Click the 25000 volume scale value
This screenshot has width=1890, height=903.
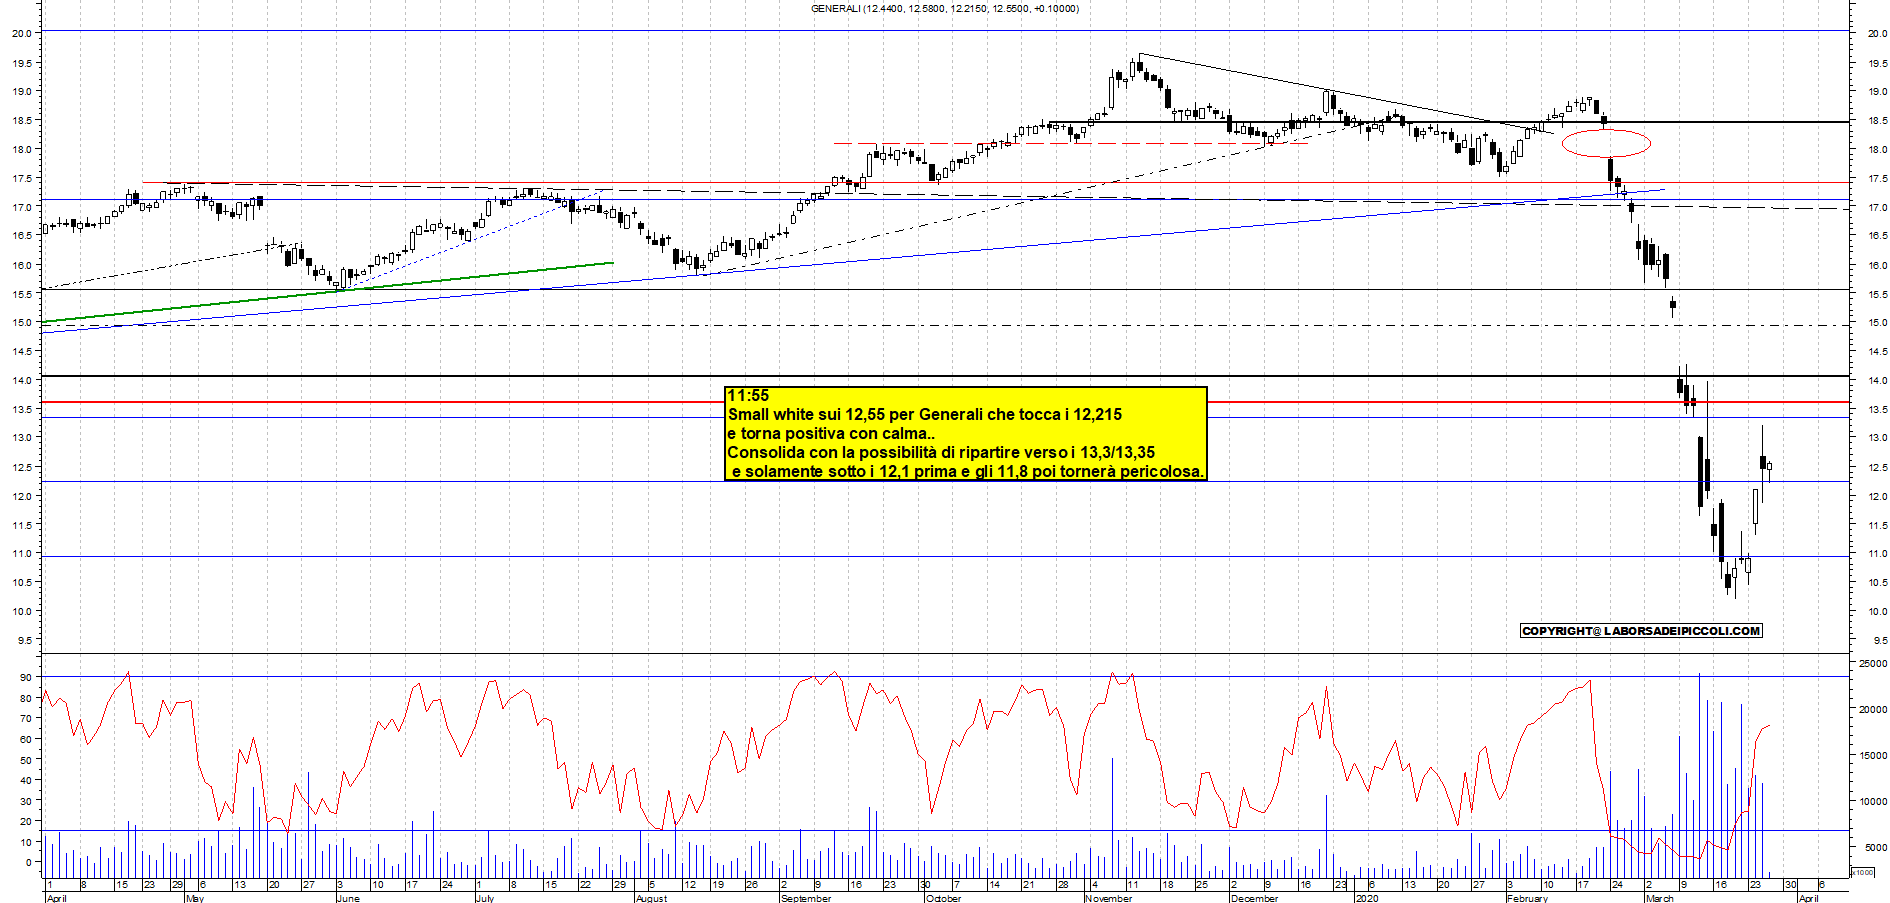1872,664
